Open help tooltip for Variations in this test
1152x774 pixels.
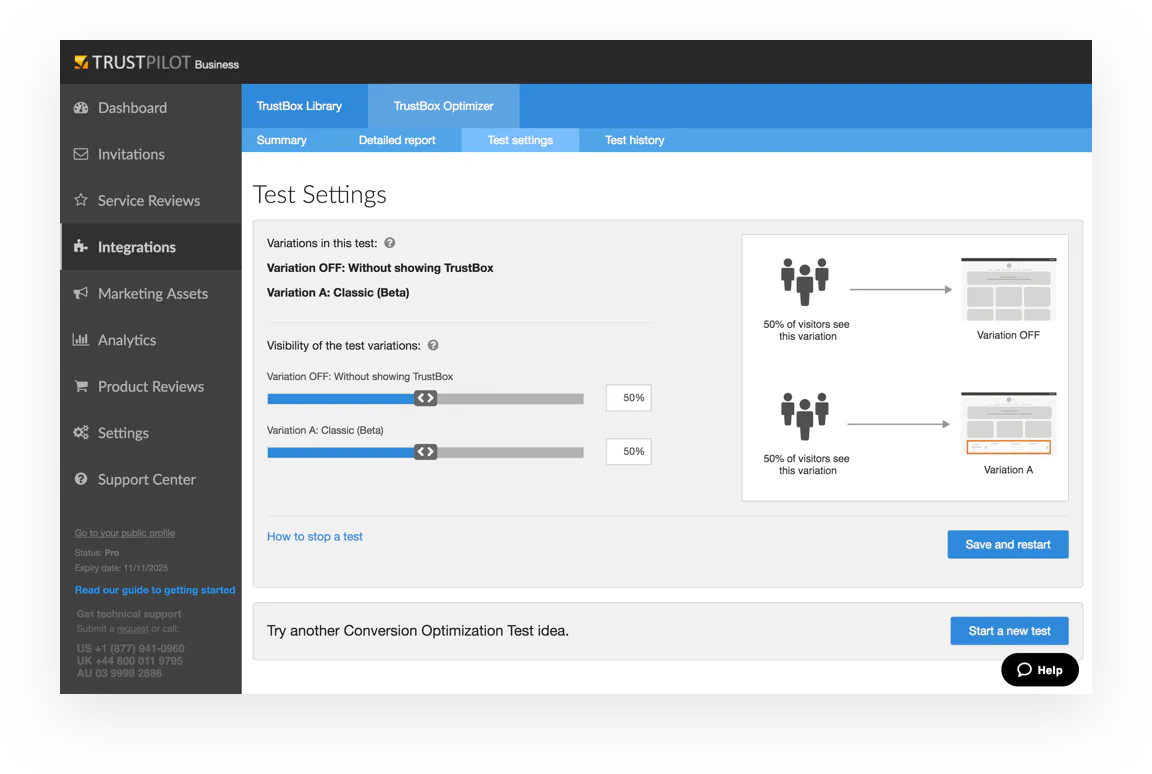390,243
